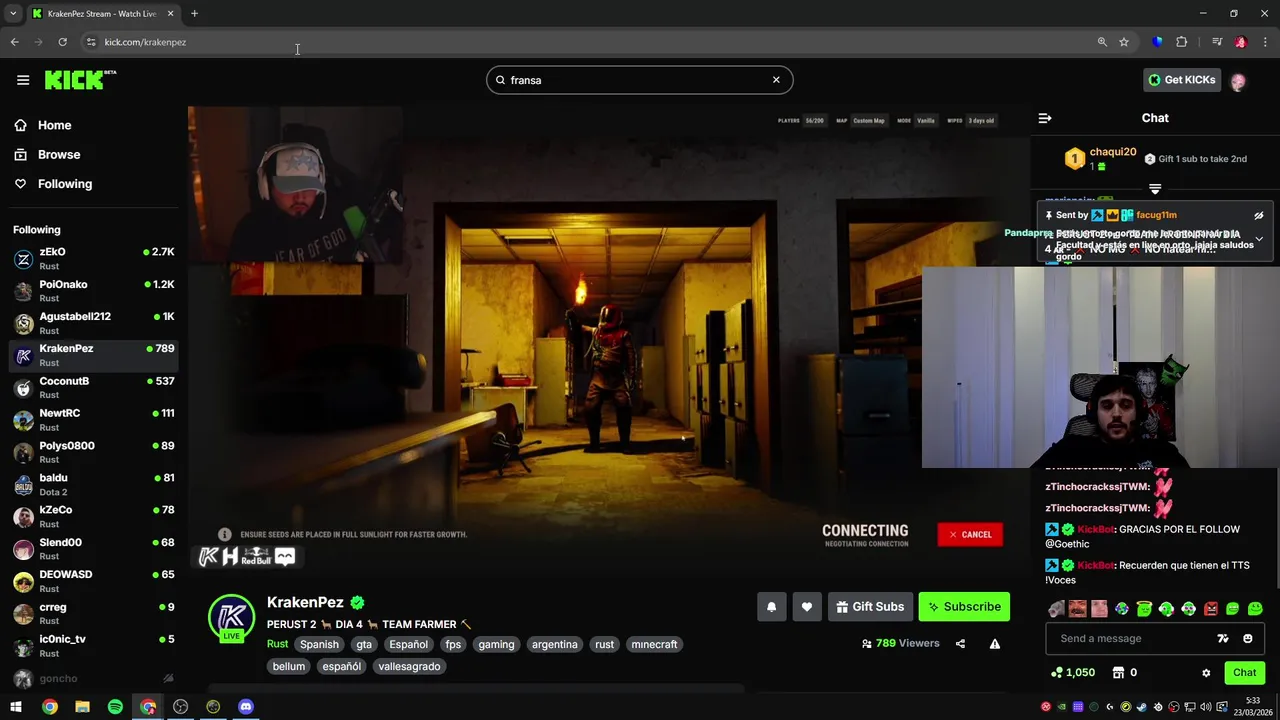The height and width of the screenshot is (720, 1280).
Task: Open the channel points 1,050 balance
Action: tap(1072, 673)
